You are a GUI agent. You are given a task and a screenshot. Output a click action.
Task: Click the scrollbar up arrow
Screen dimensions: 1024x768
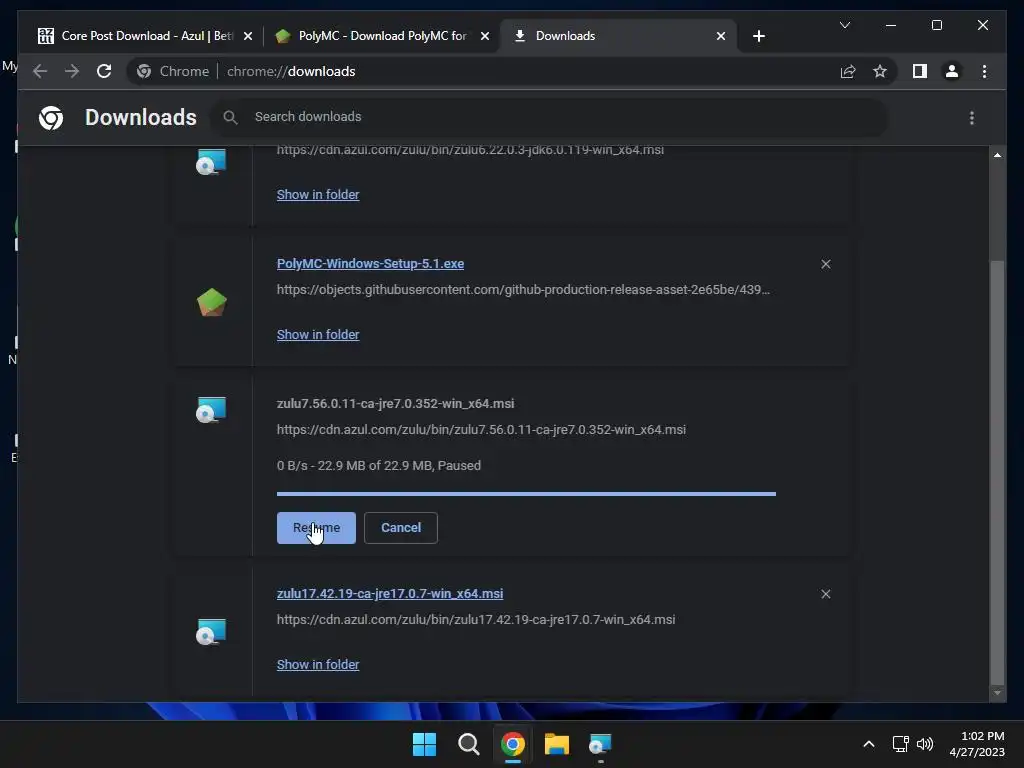997,155
